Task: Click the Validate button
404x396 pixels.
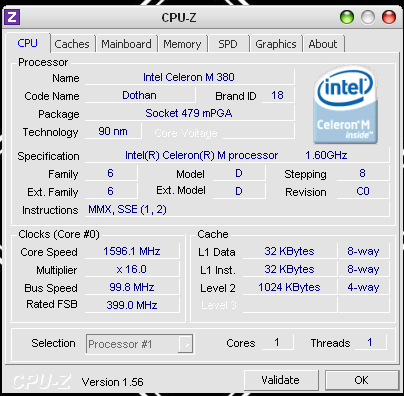Action: (x=281, y=380)
